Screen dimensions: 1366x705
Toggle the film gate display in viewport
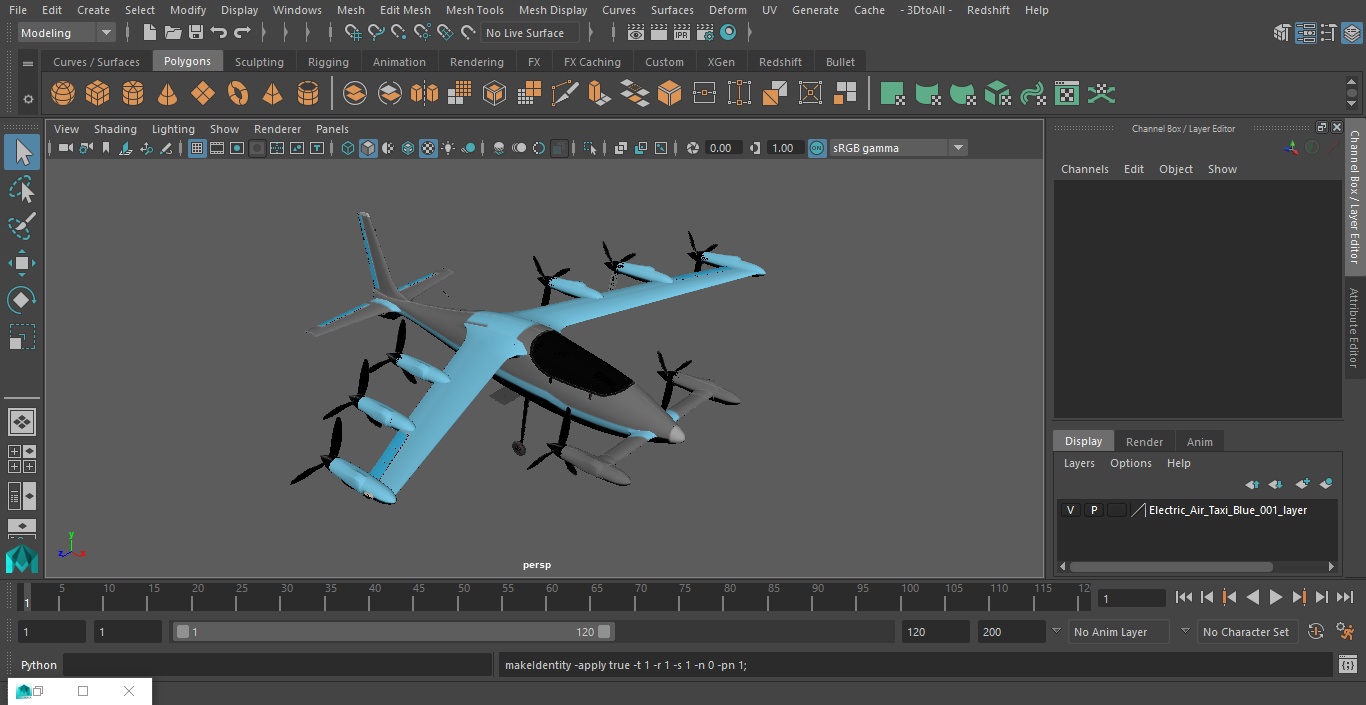pyautogui.click(x=217, y=148)
